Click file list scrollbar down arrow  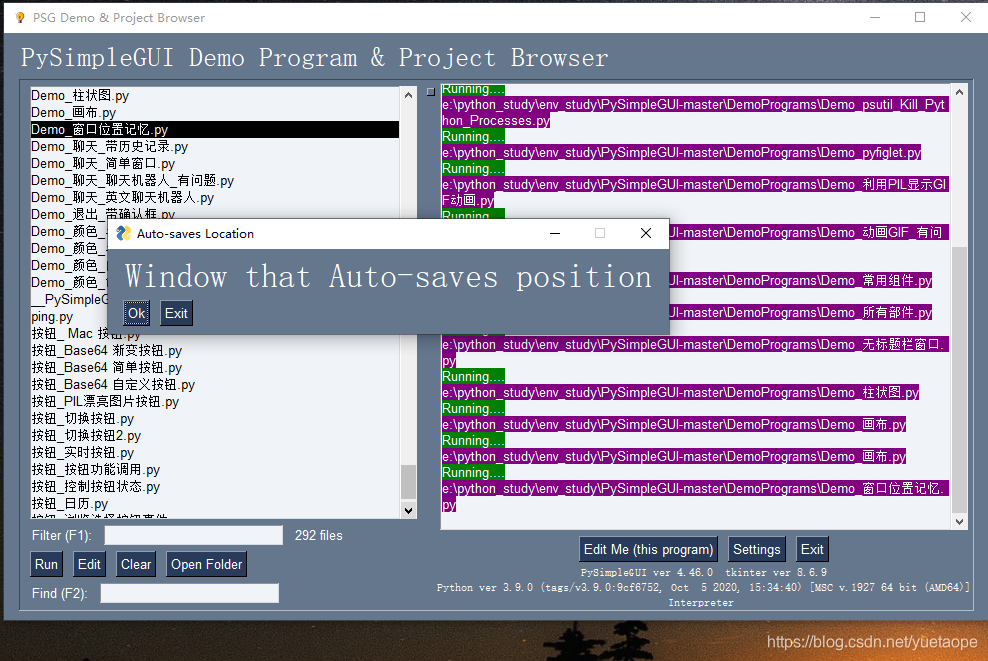click(408, 510)
